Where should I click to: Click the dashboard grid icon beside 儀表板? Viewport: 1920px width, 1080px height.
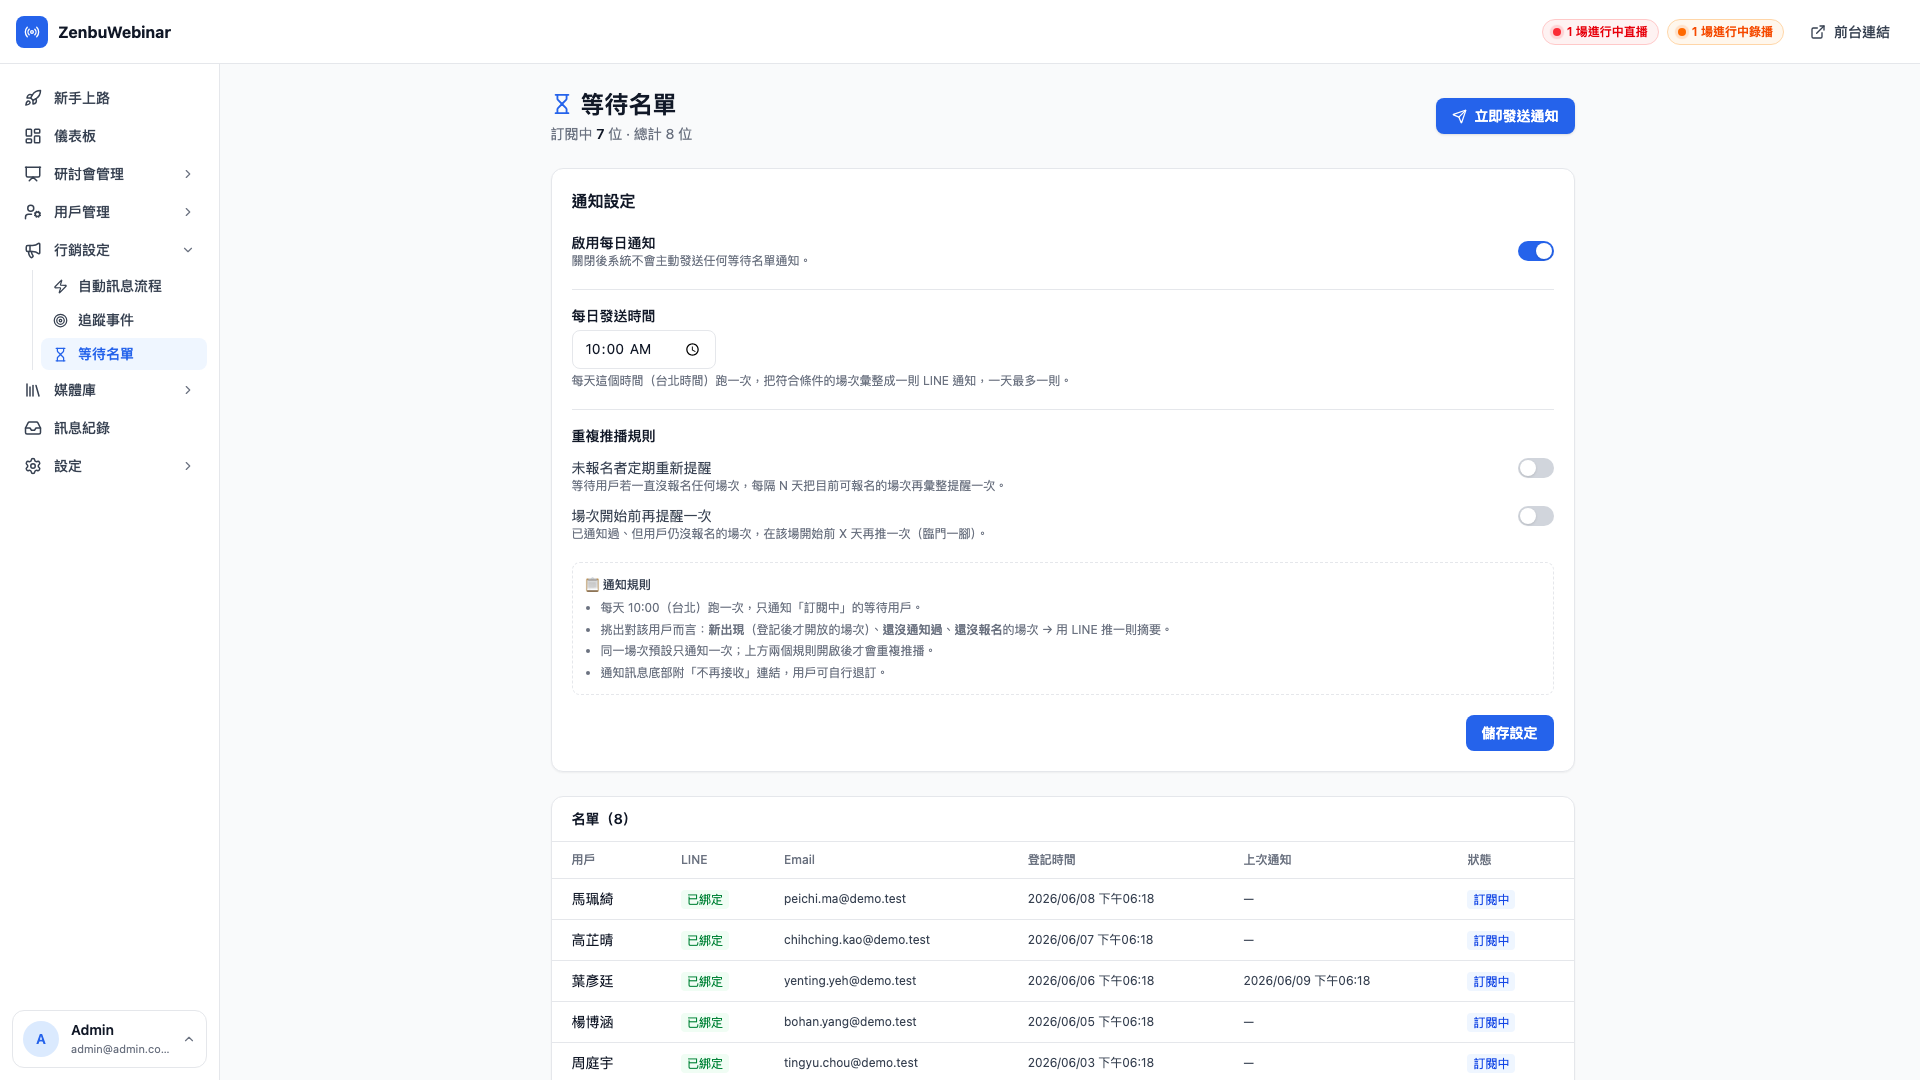pyautogui.click(x=33, y=136)
